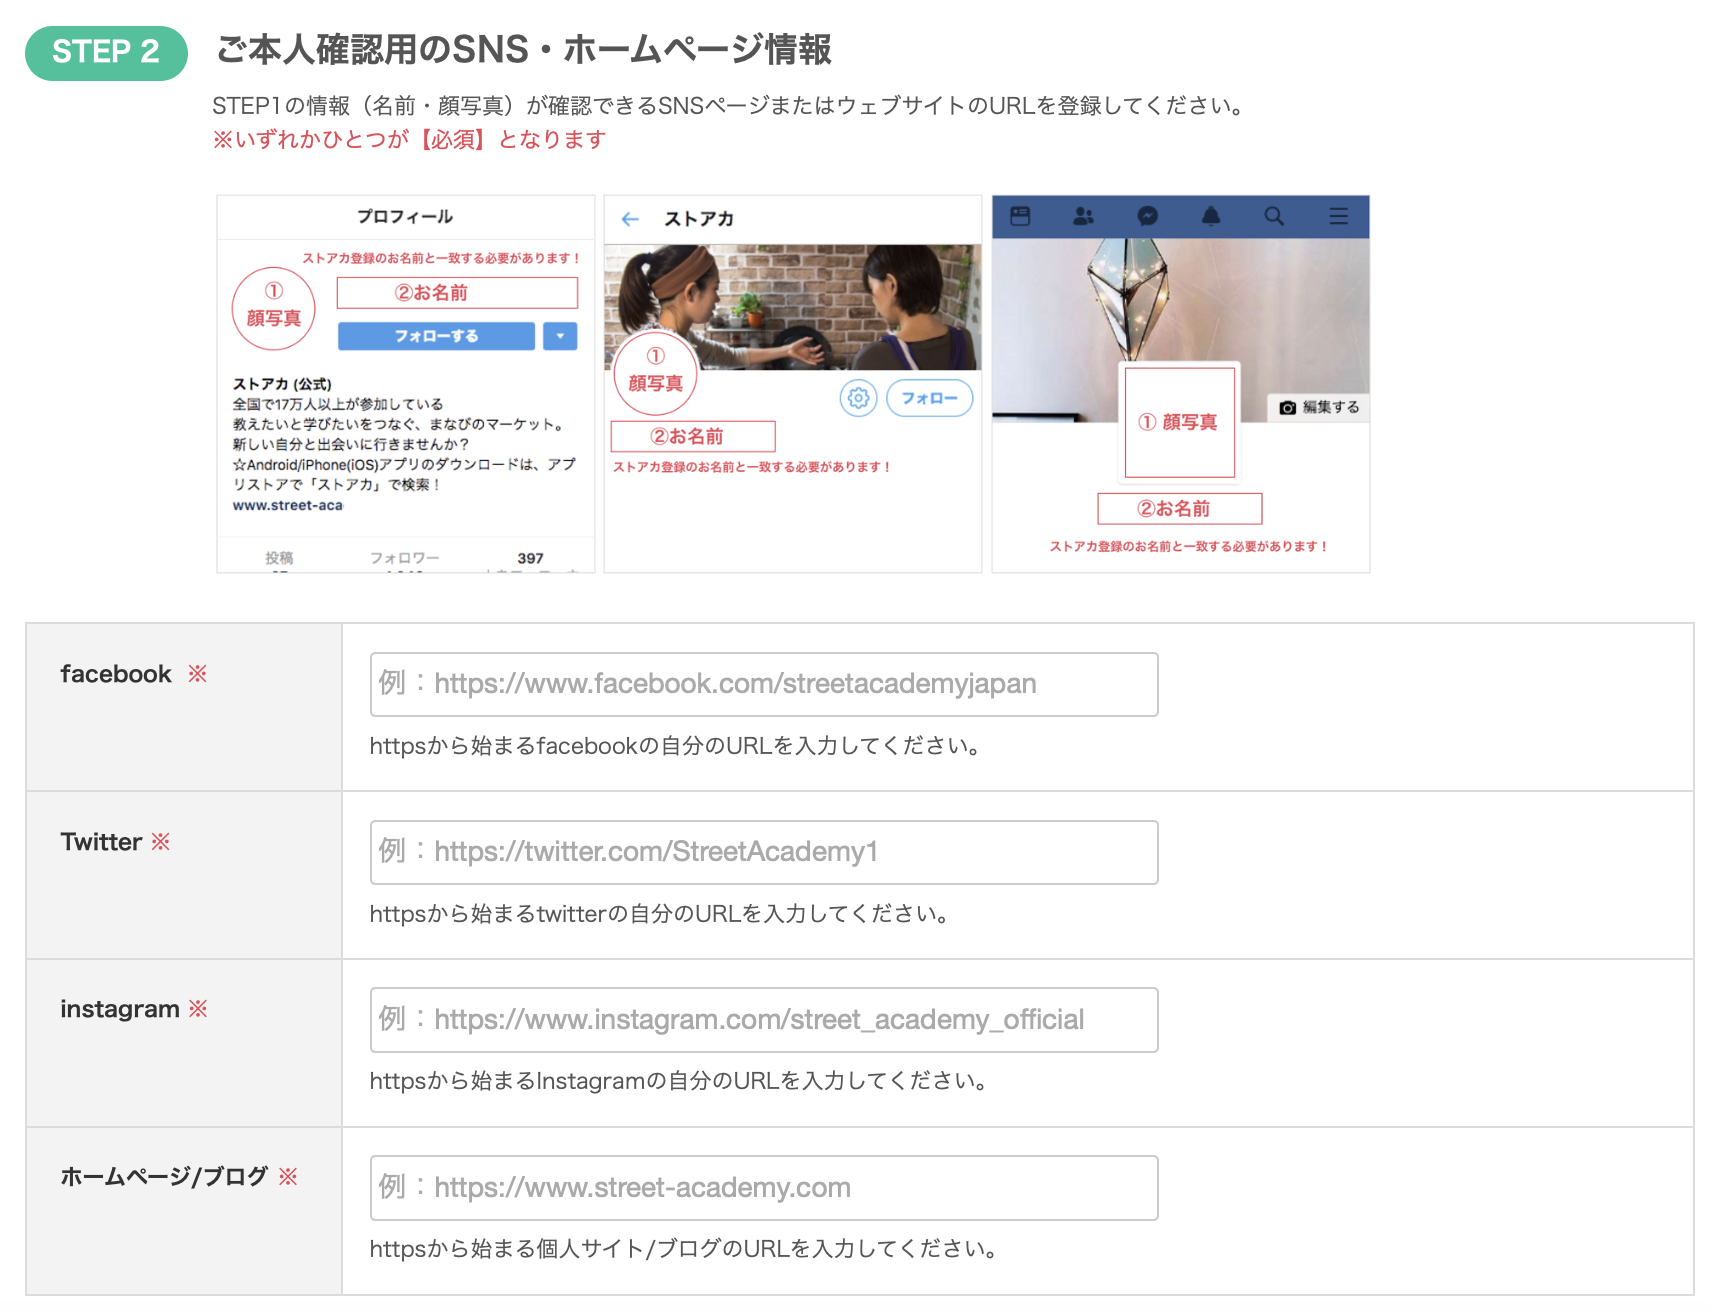Click the Messenger icon in Facebook example
The height and width of the screenshot is (1310, 1710).
[x=1148, y=216]
